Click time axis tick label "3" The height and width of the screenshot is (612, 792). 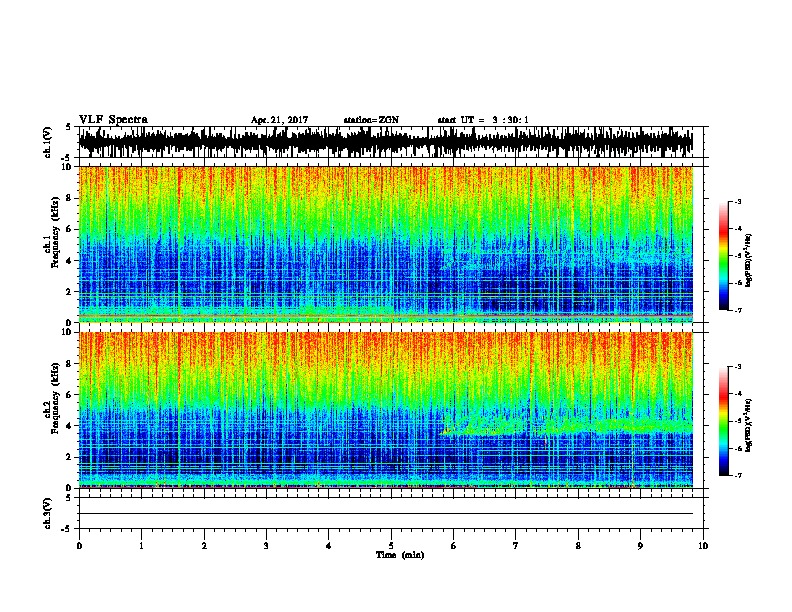(x=266, y=546)
